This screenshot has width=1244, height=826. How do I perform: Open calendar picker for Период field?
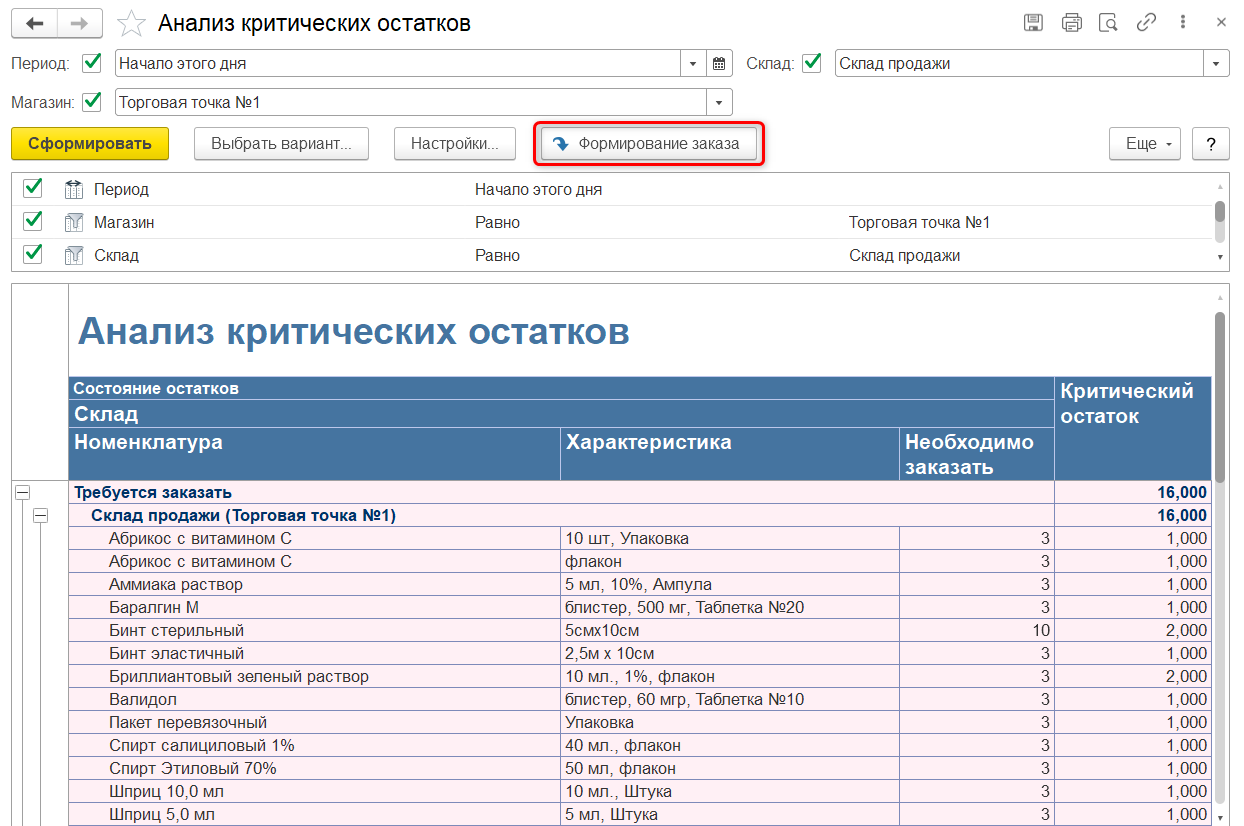(x=719, y=63)
